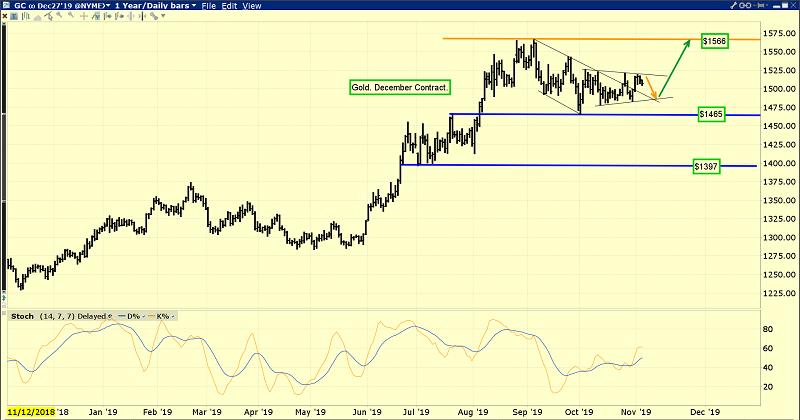Toggle the D% stochastic line settings
The height and width of the screenshot is (420, 800).
coord(129,317)
